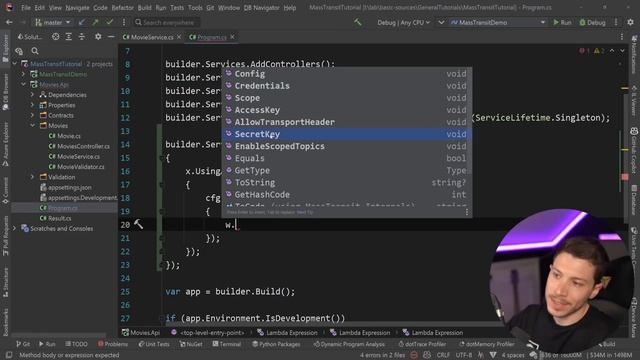Screen dimensions: 640x360
Task: Open solution explorer options gear
Action: [98, 37]
